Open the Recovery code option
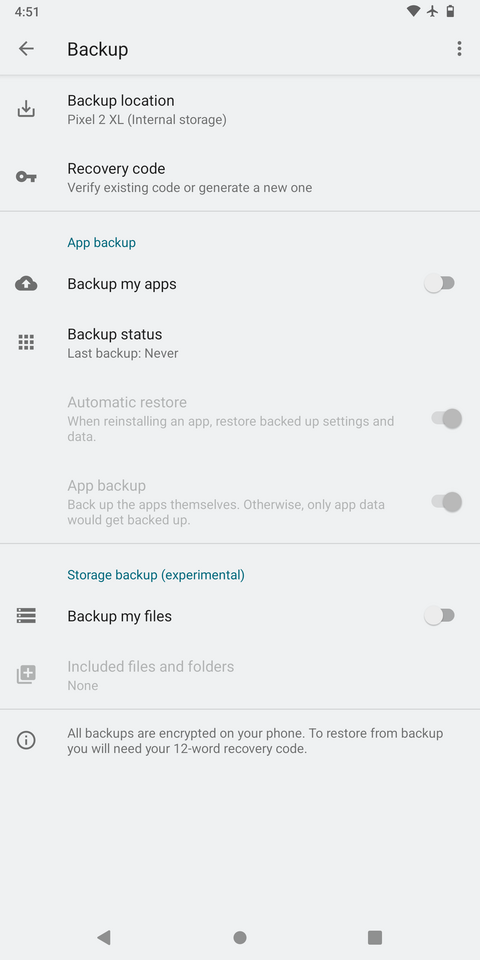The height and width of the screenshot is (960, 480). [x=240, y=177]
